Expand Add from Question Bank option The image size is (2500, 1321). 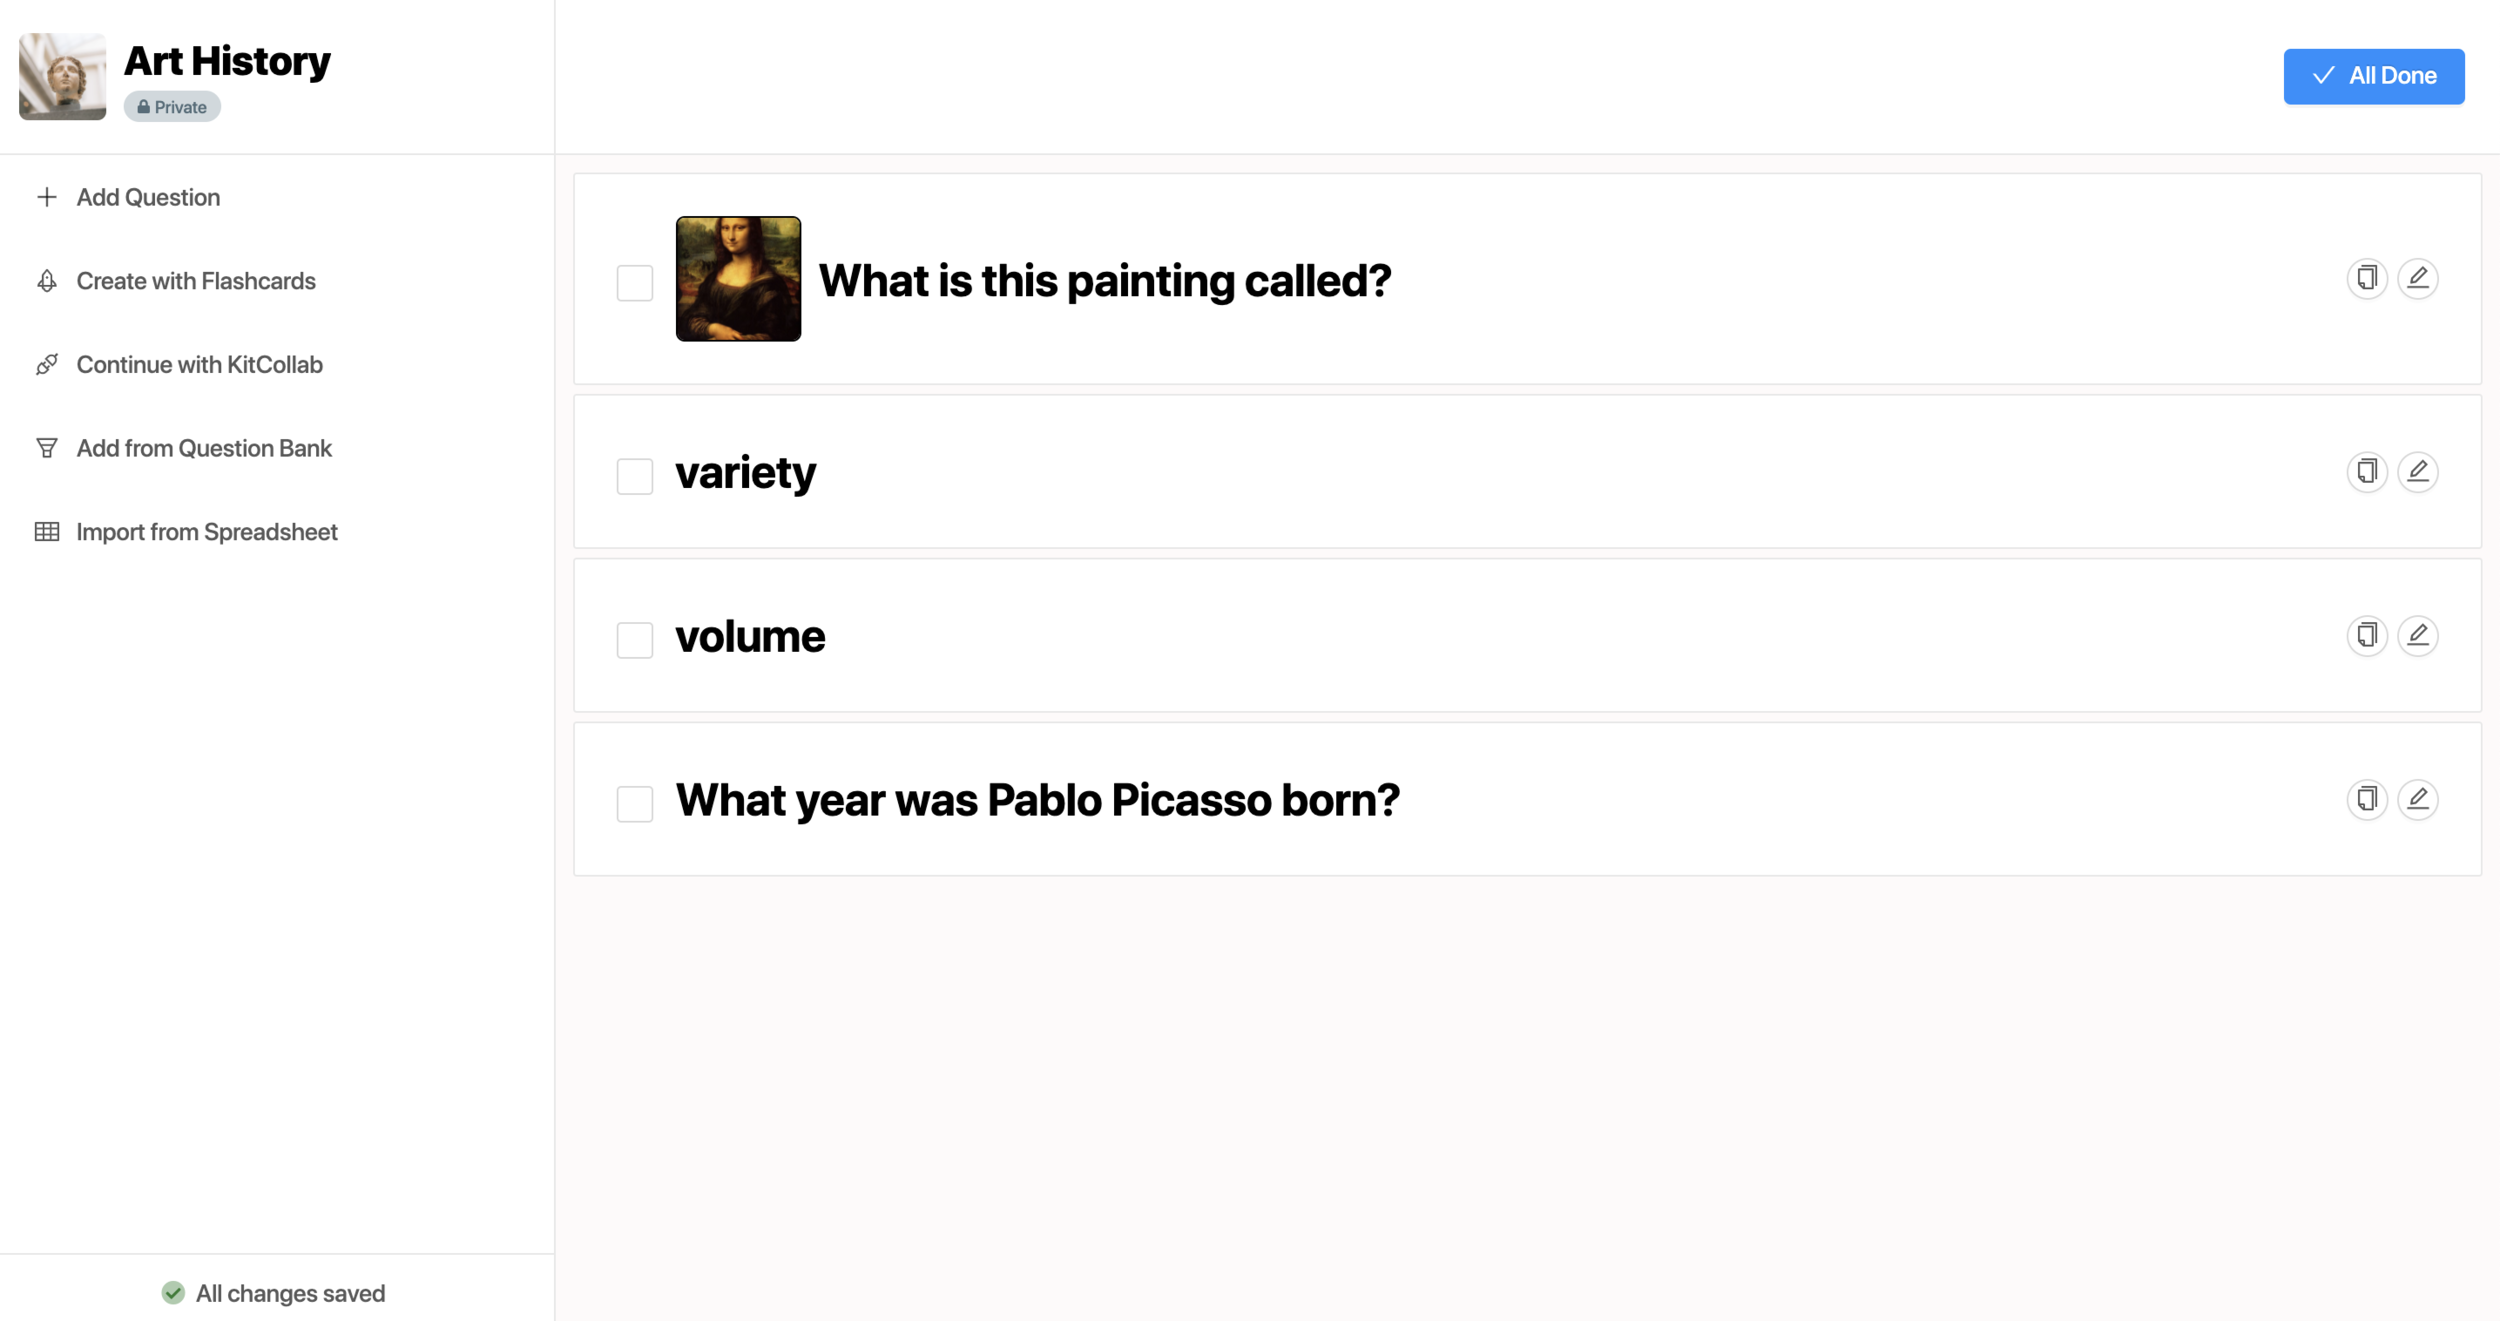[203, 448]
